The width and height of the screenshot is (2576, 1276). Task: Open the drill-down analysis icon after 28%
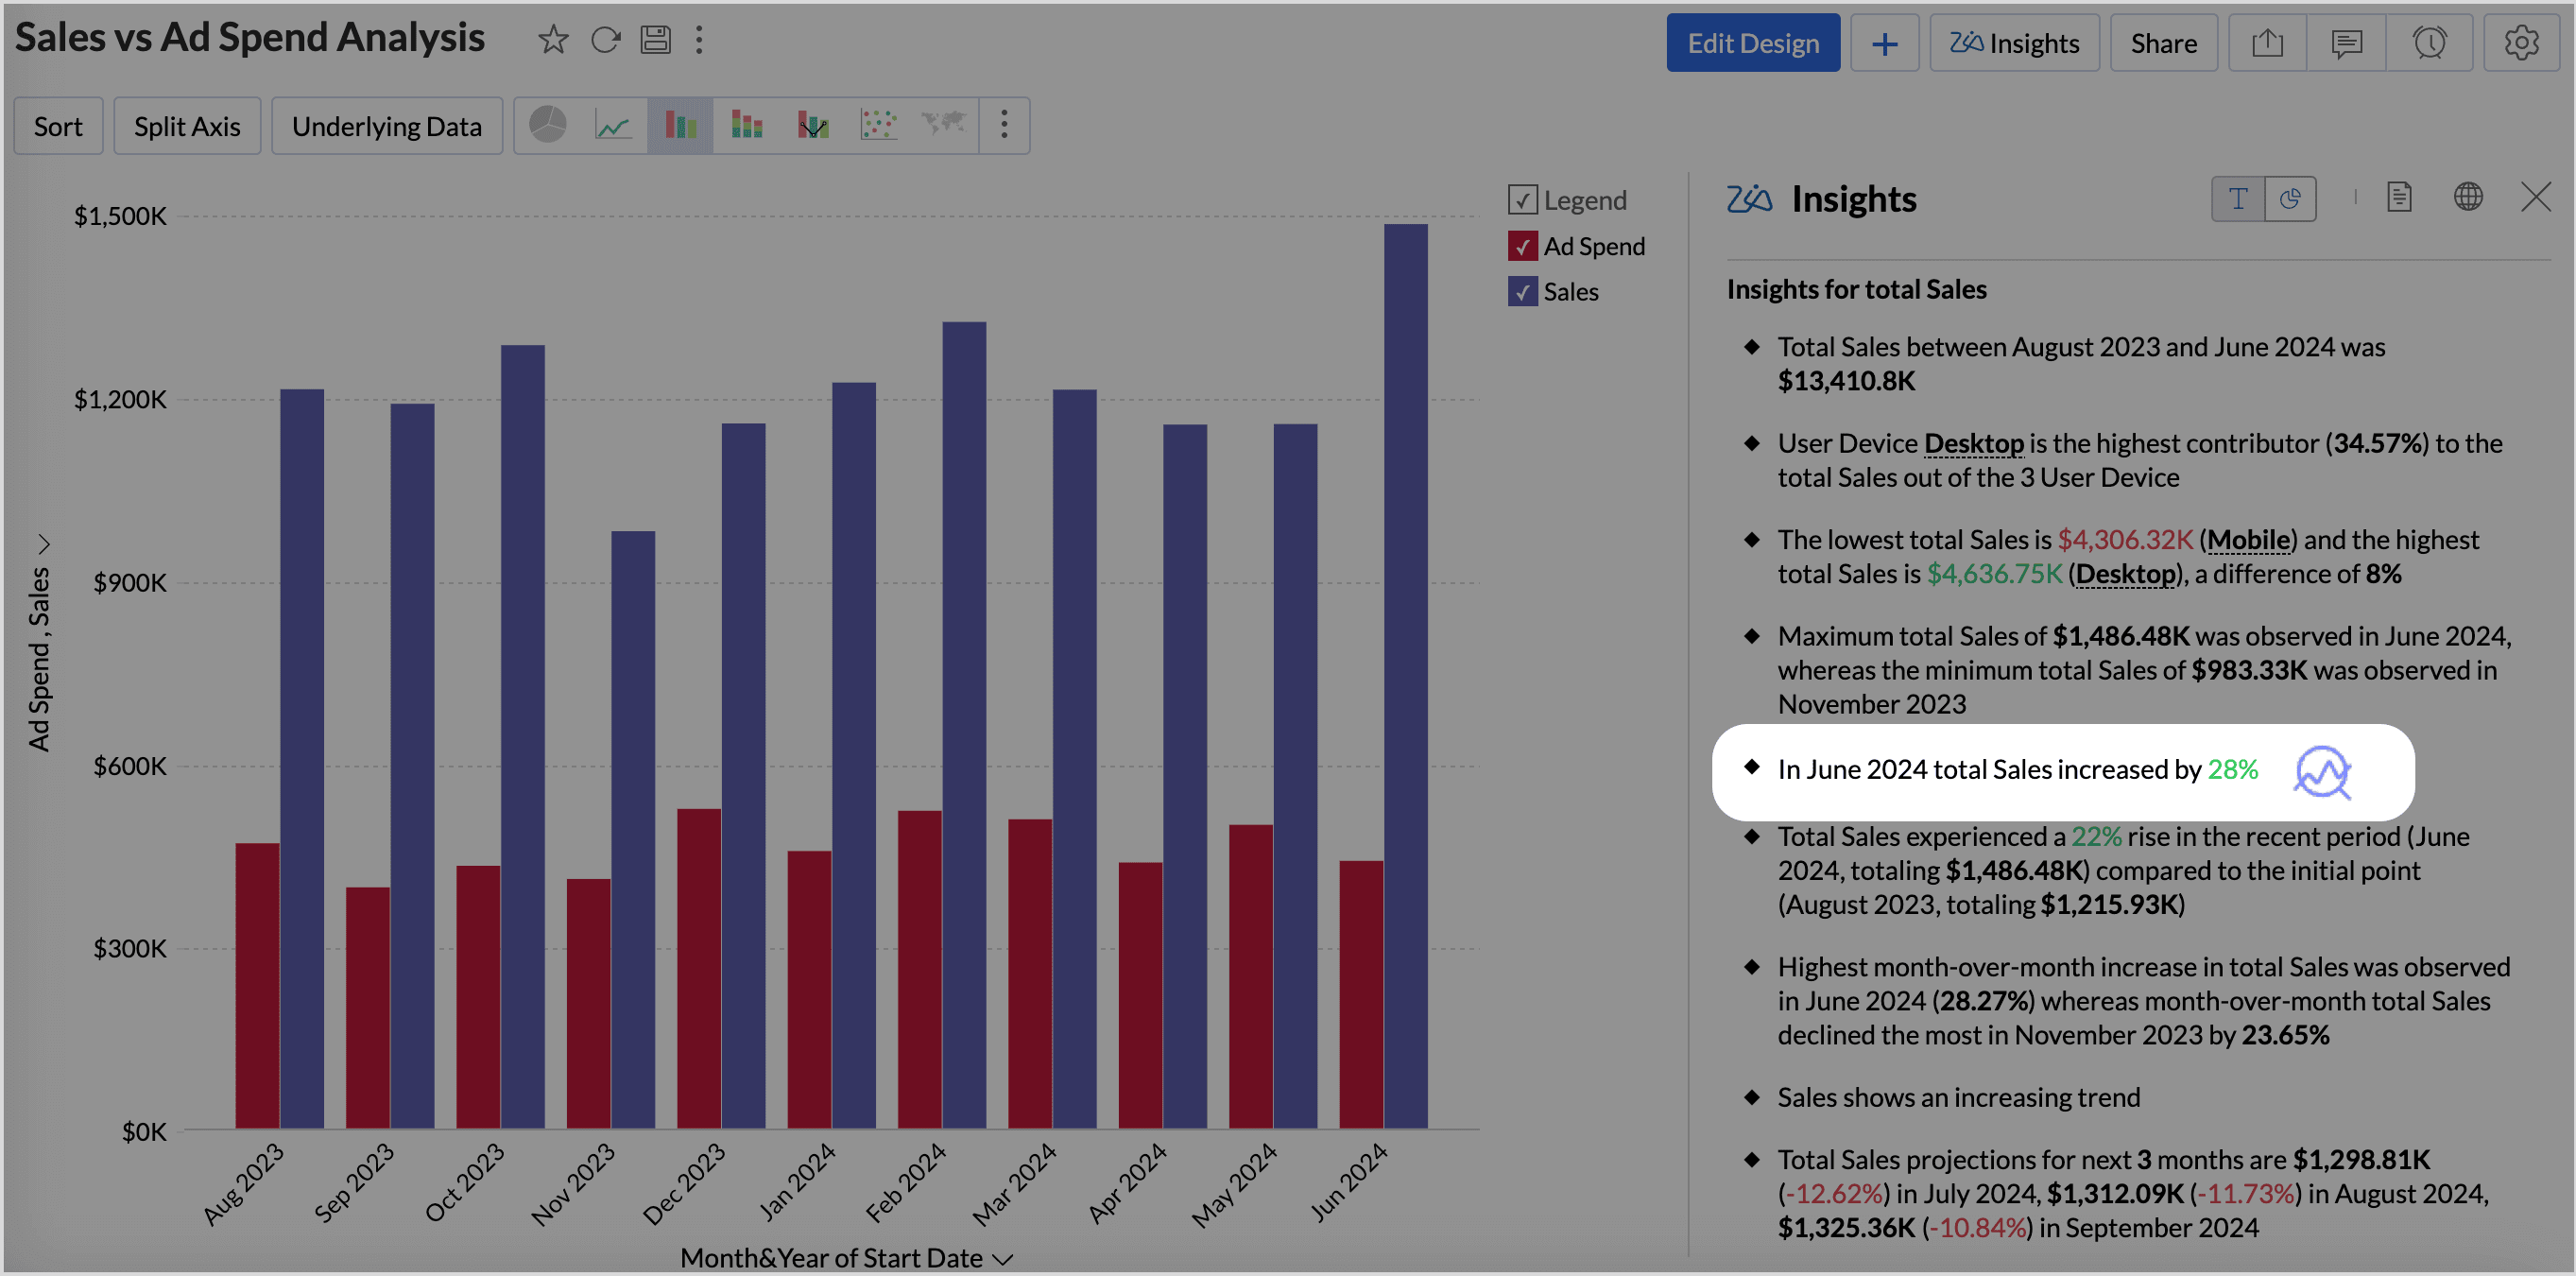(2322, 771)
